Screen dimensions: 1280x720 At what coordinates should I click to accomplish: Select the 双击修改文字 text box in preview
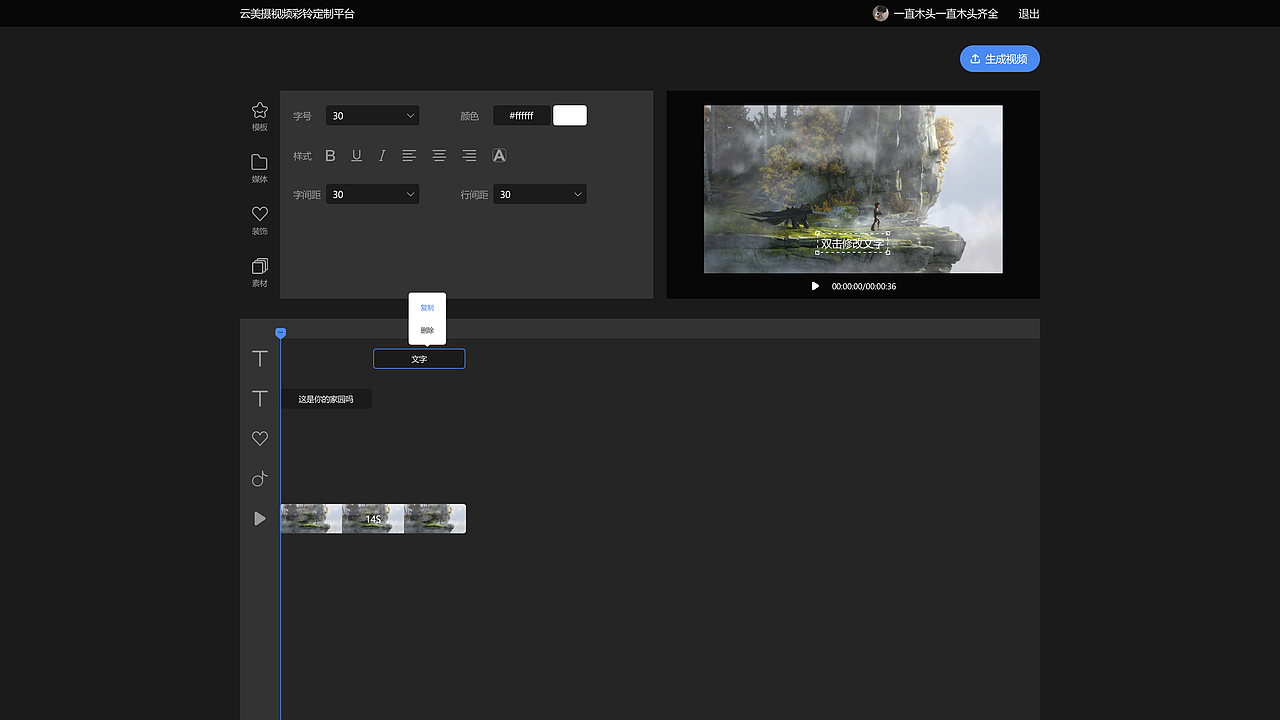(852, 243)
